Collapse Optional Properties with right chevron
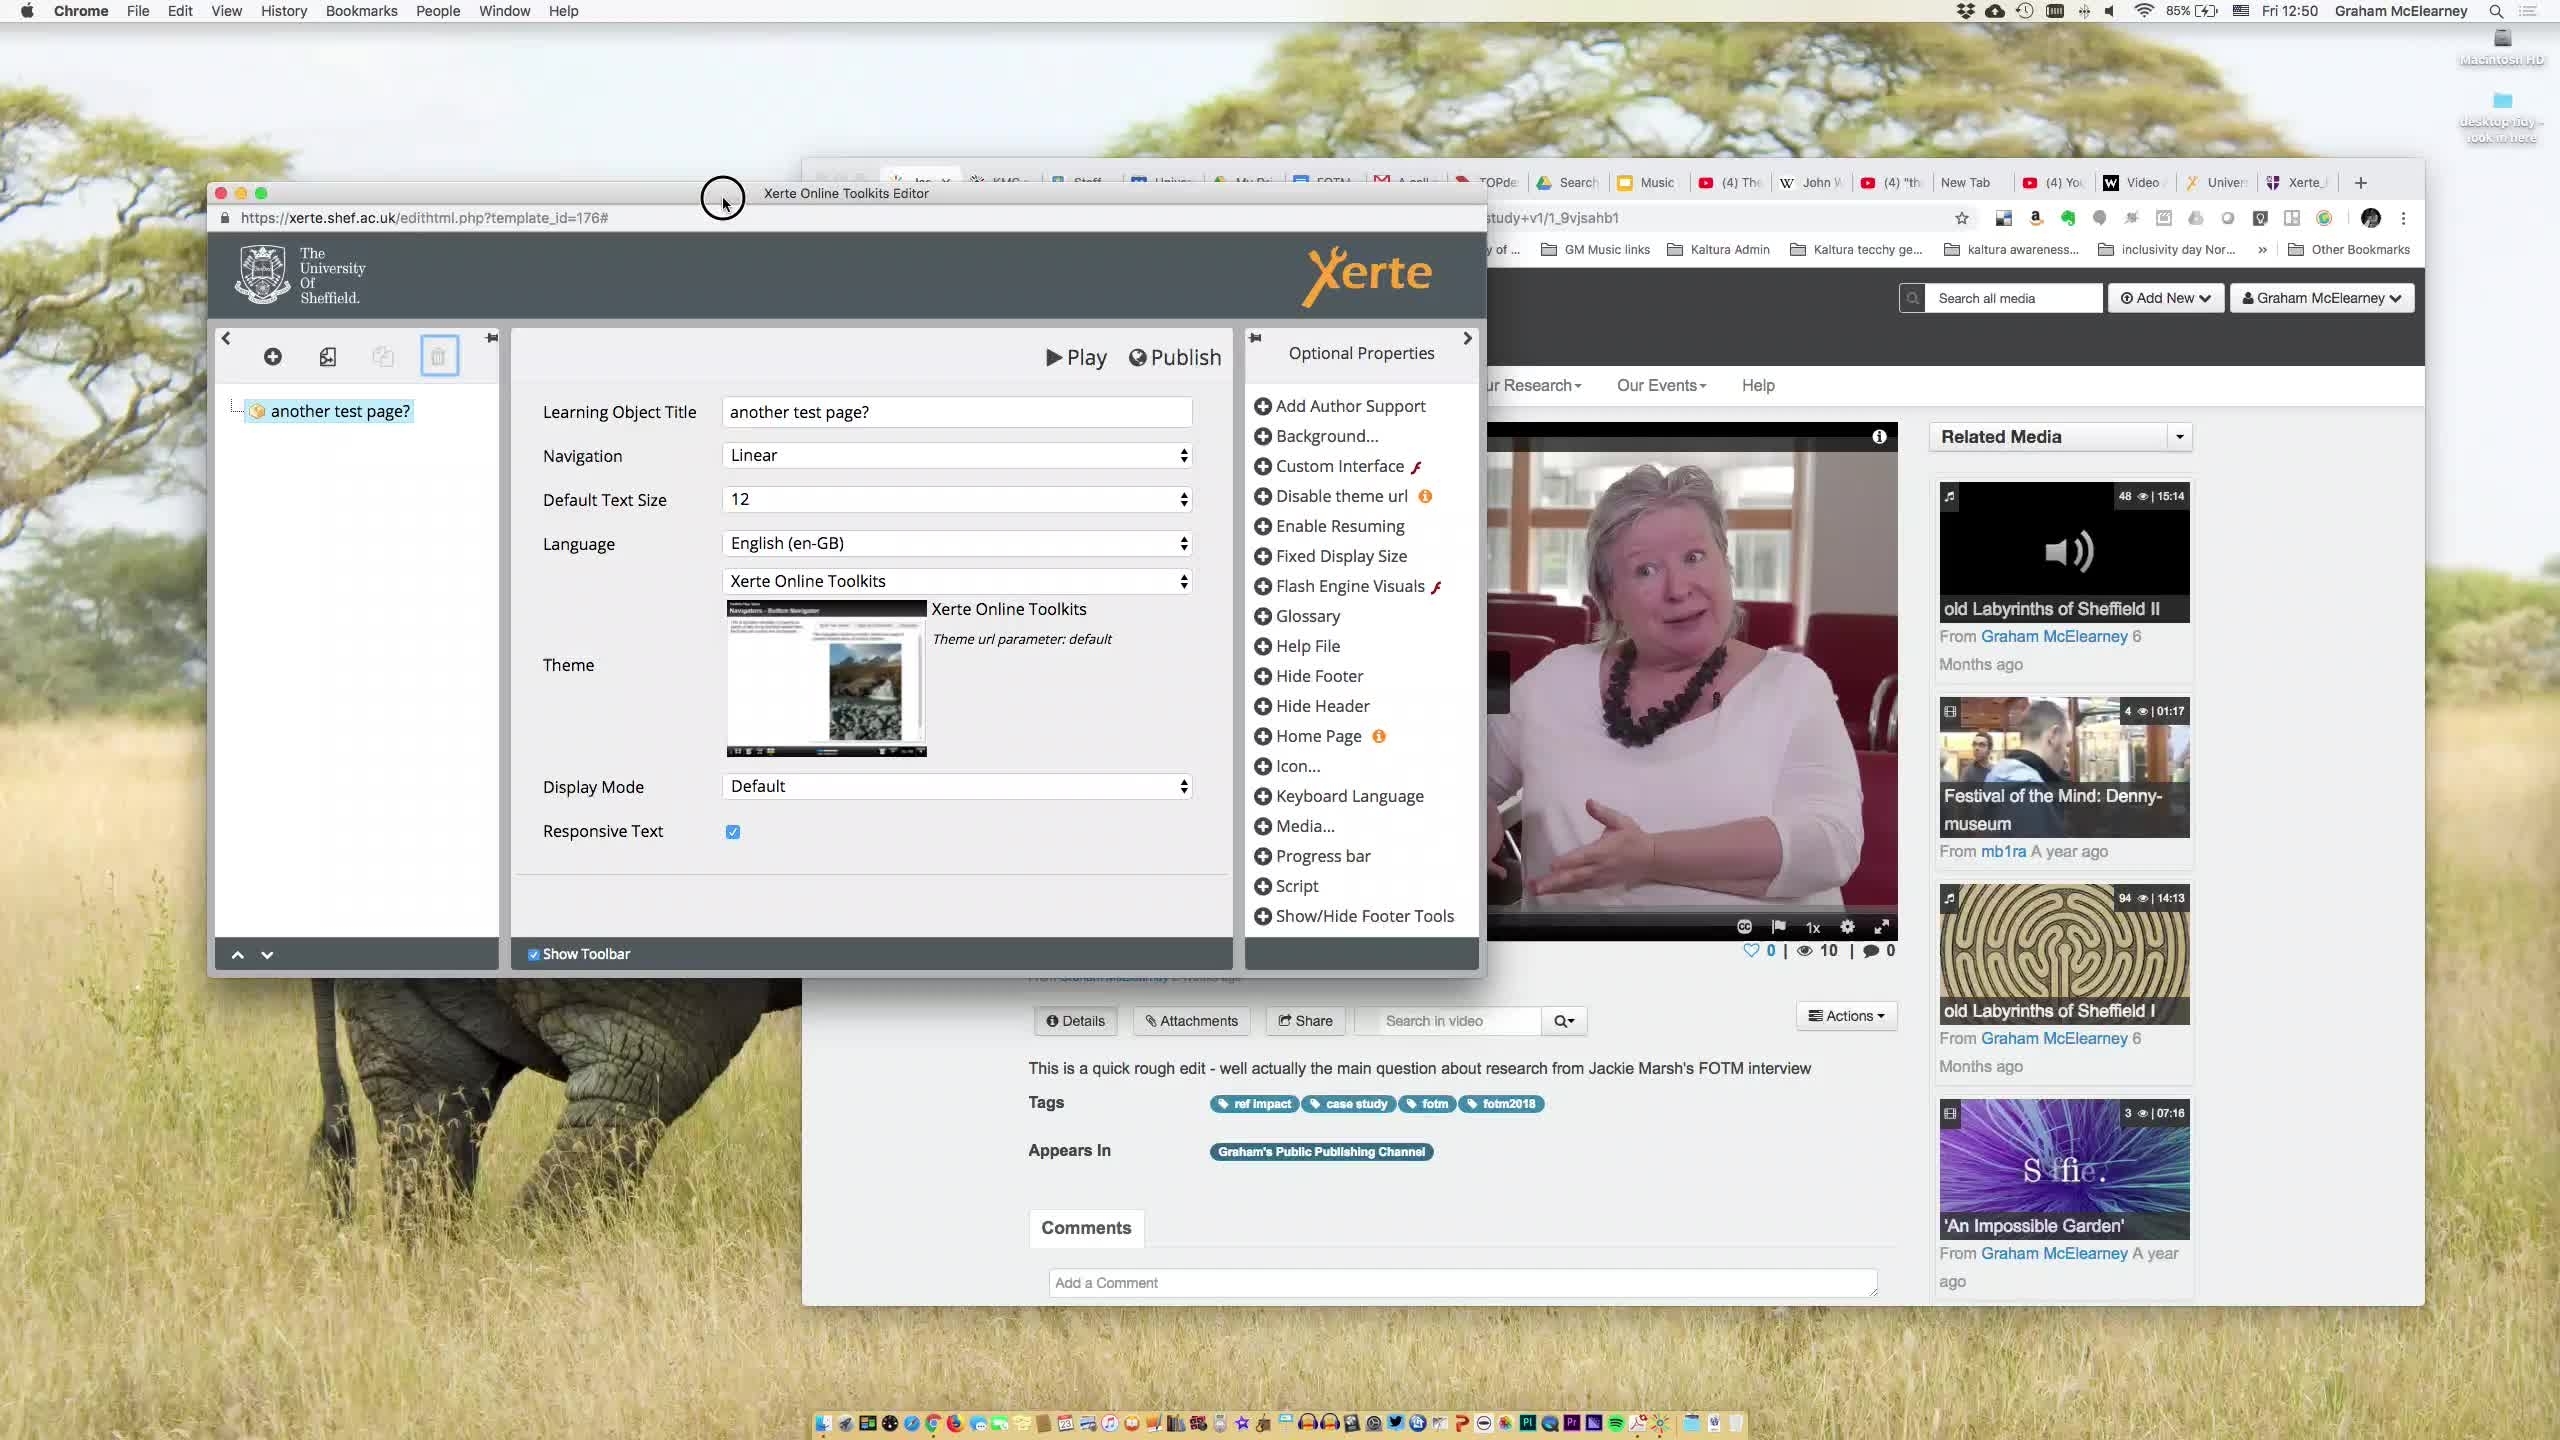This screenshot has height=1440, width=2560. 1467,339
